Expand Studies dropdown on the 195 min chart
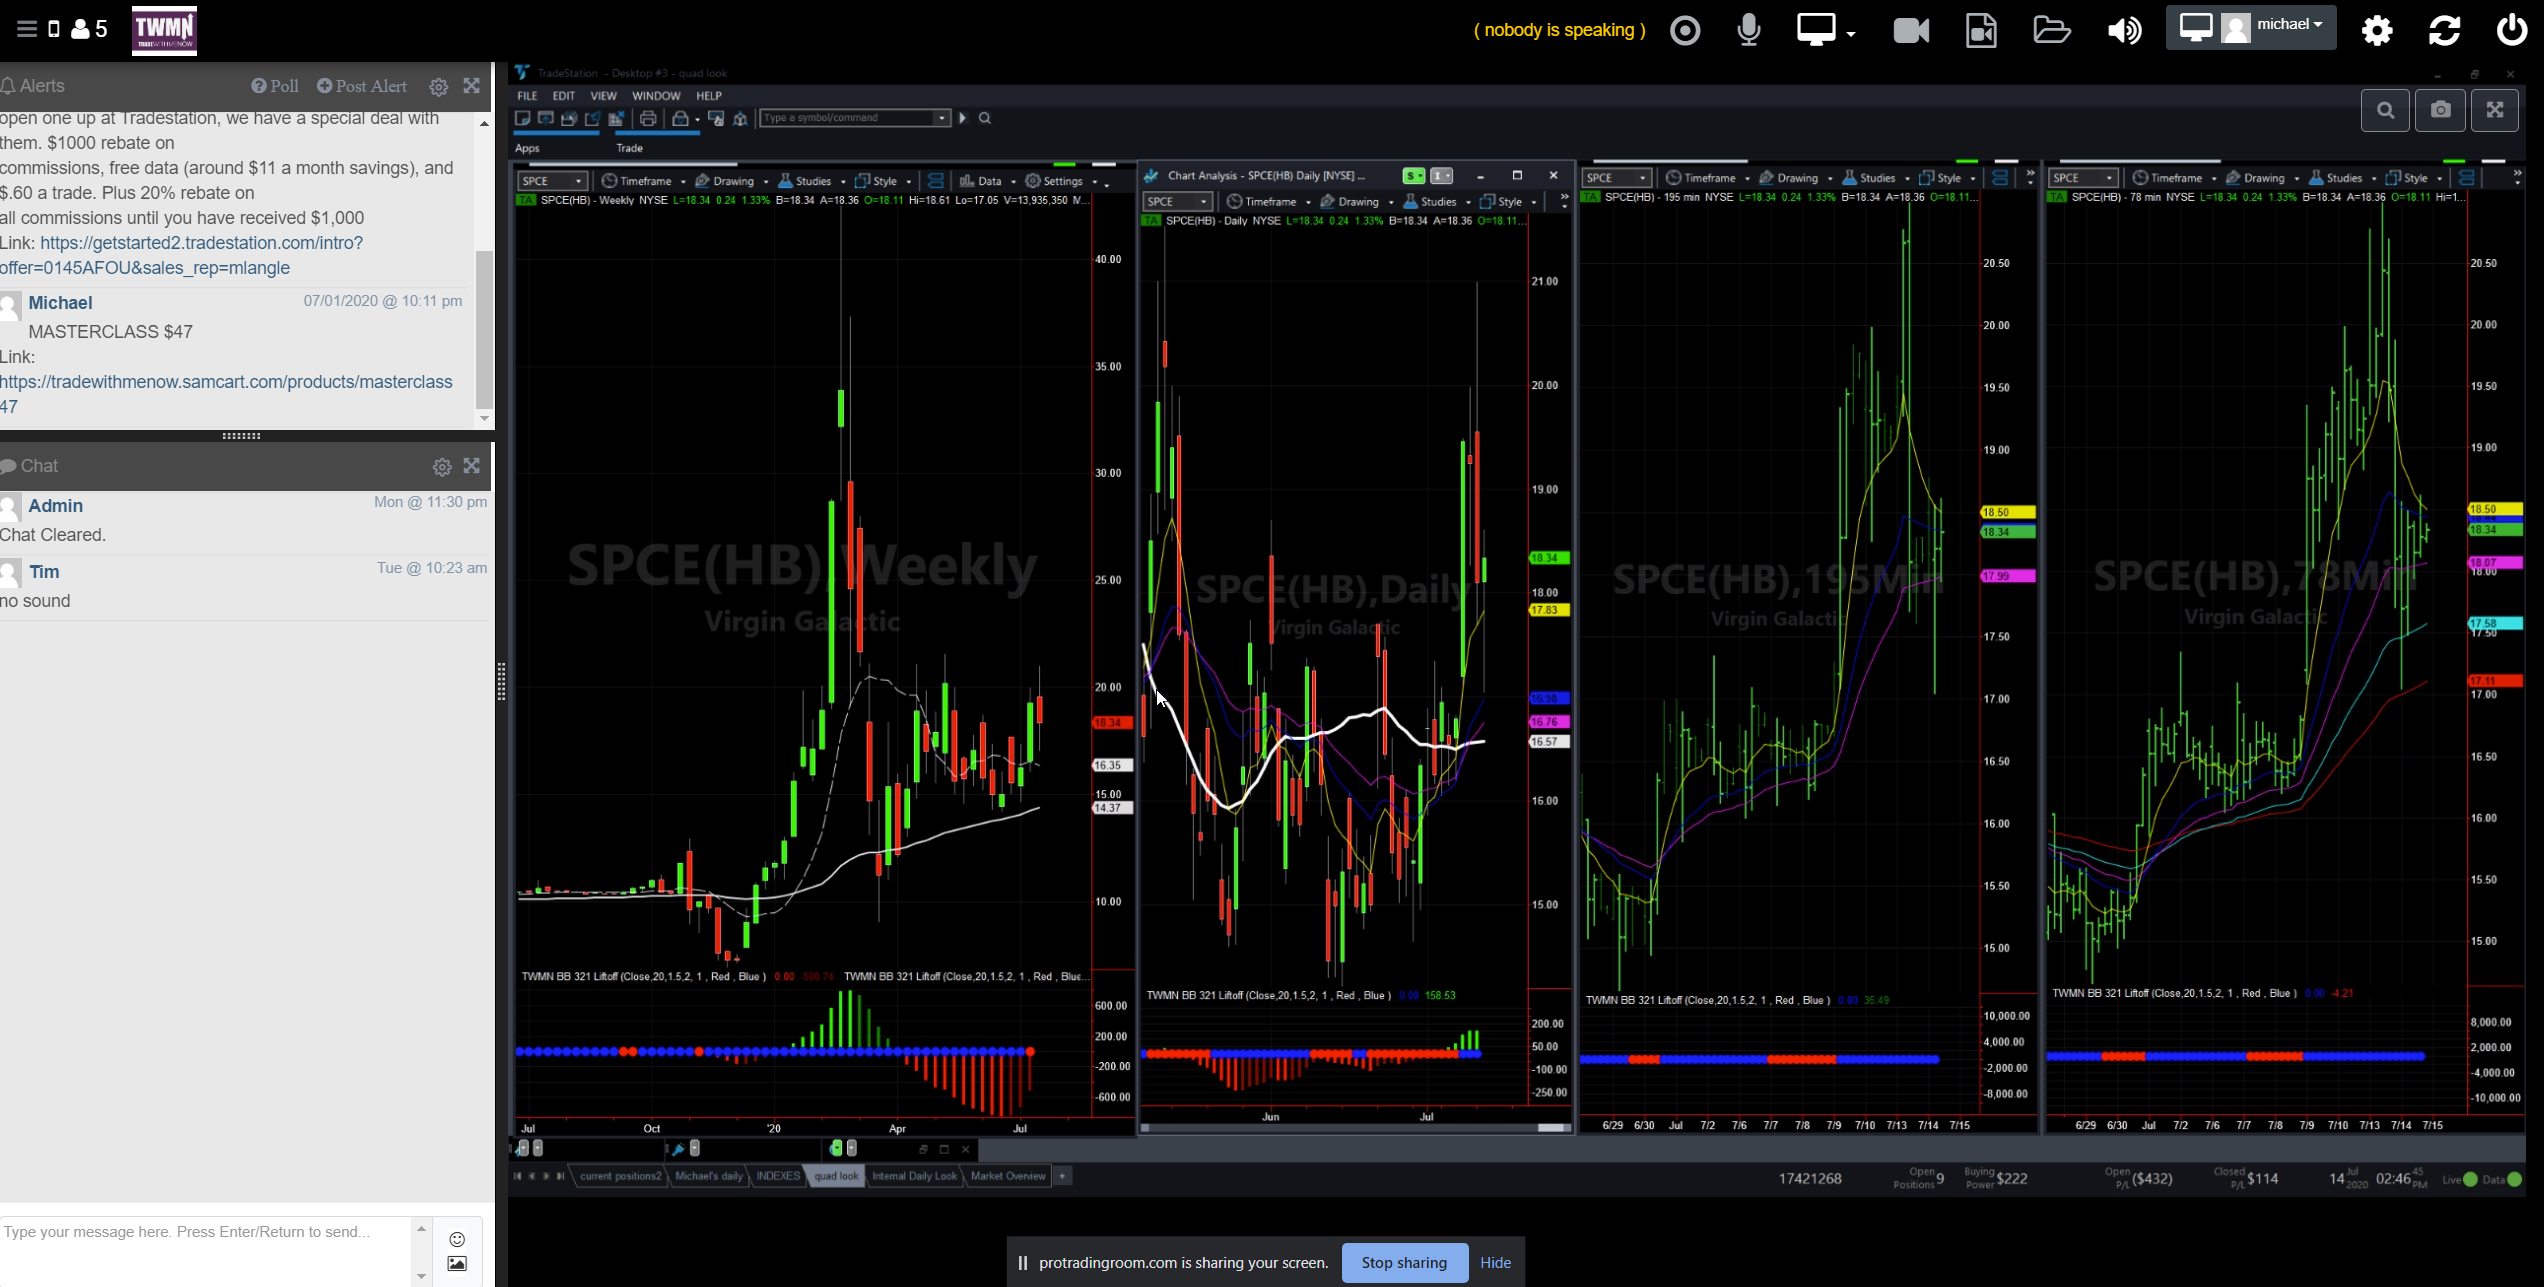The width and height of the screenshot is (2544, 1287). click(1876, 178)
